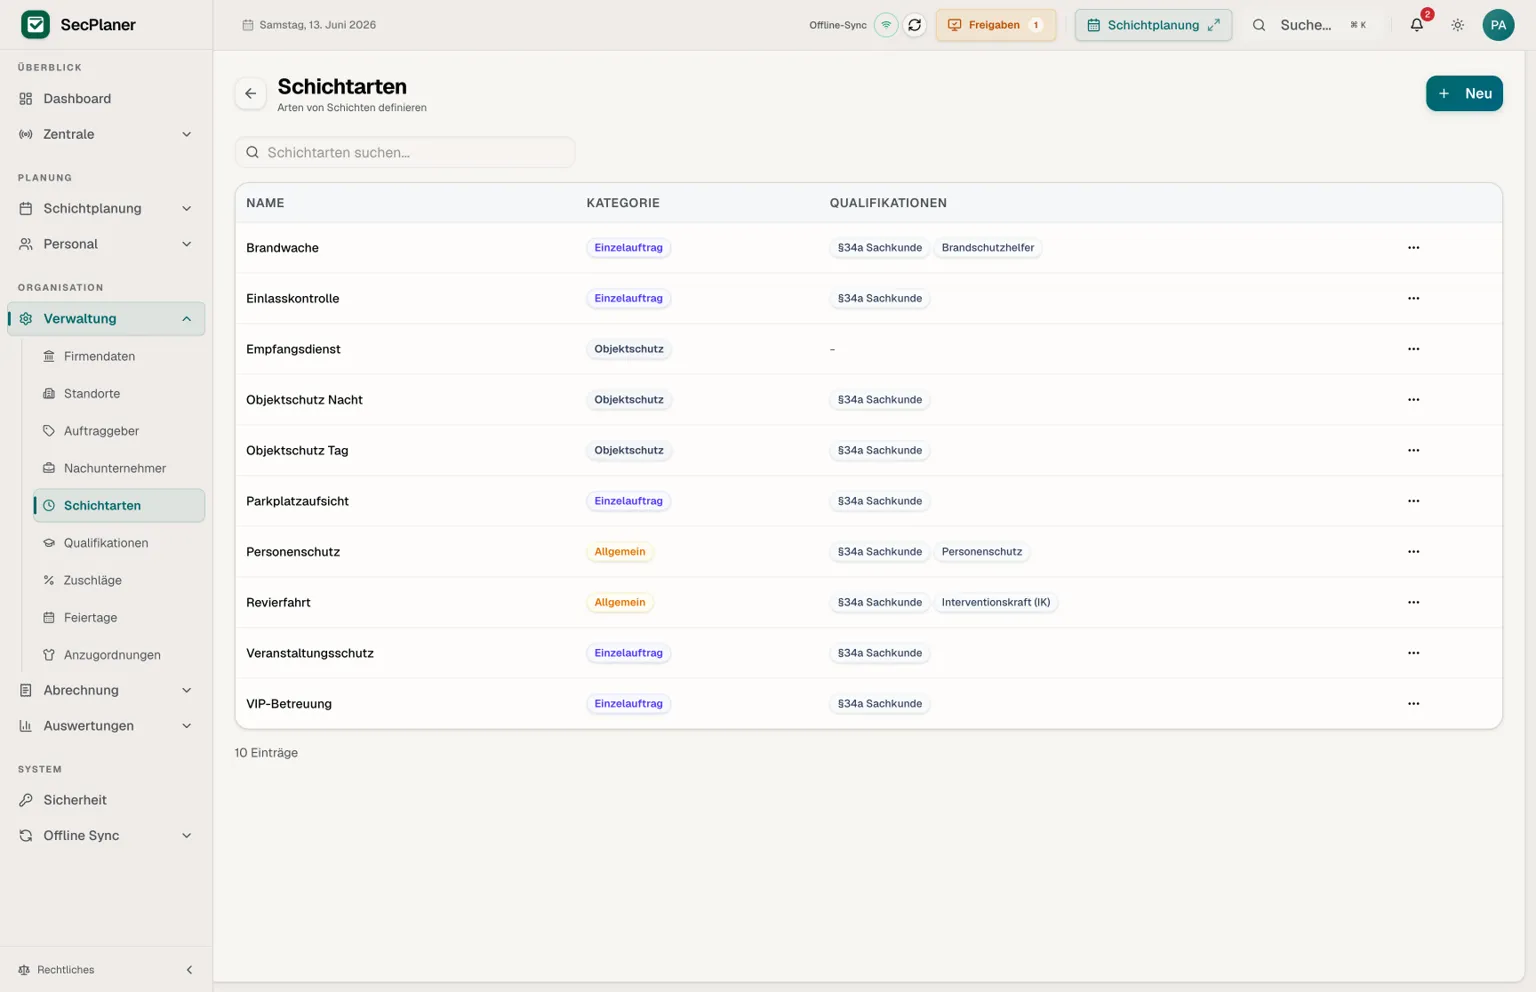Click the sync refresh icon
1536x992 pixels.
coord(914,25)
